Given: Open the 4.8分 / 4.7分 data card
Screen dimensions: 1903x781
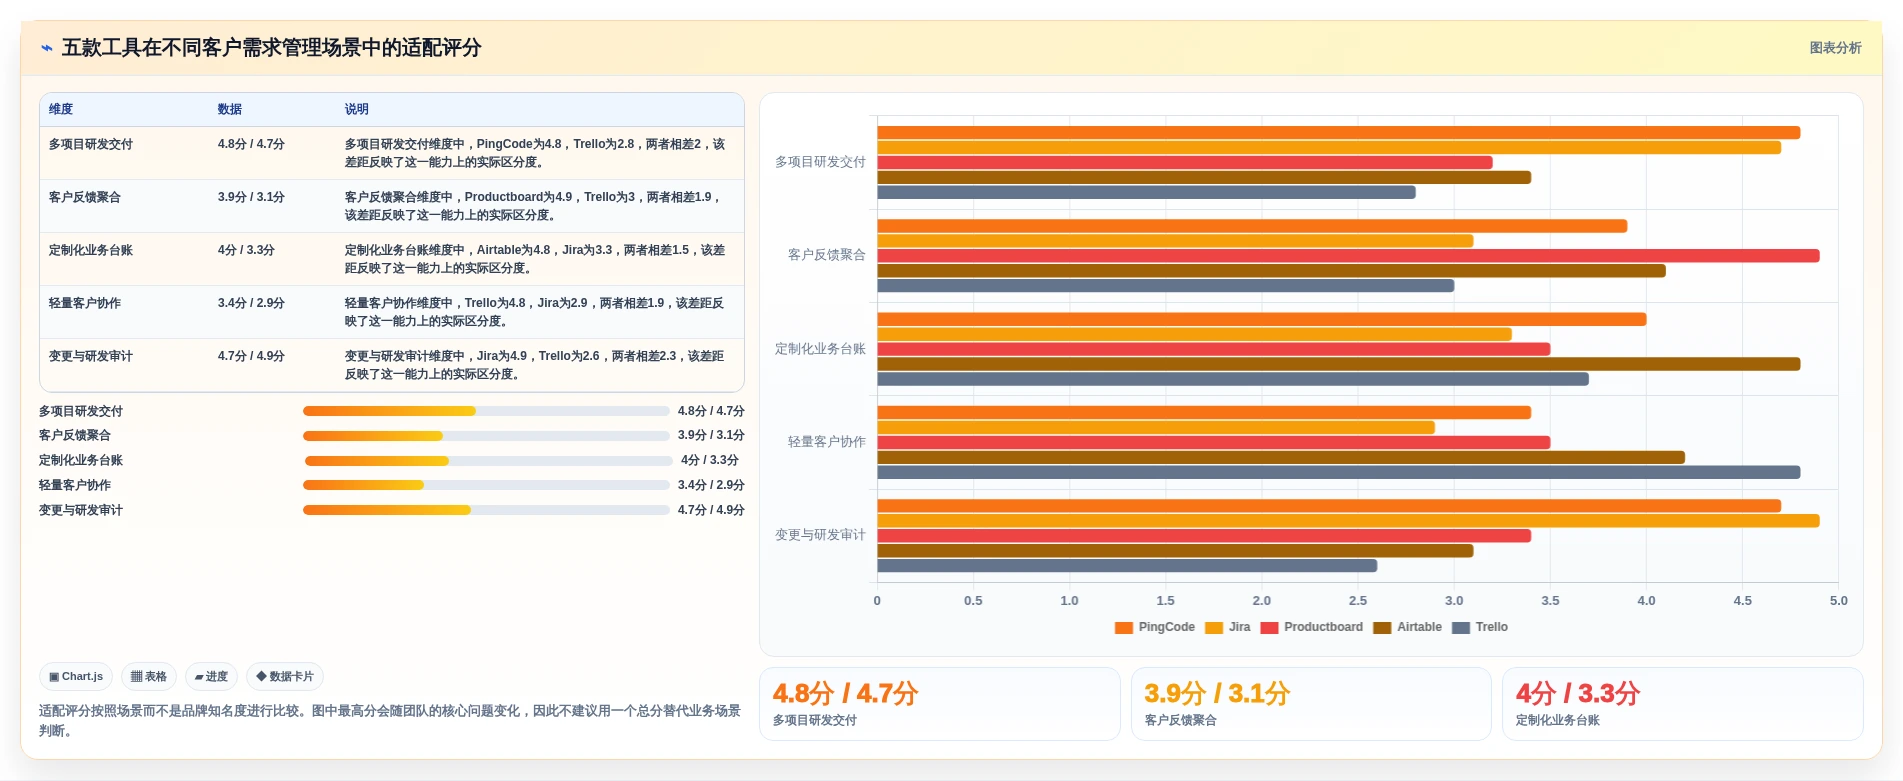Looking at the screenshot, I should coord(940,704).
